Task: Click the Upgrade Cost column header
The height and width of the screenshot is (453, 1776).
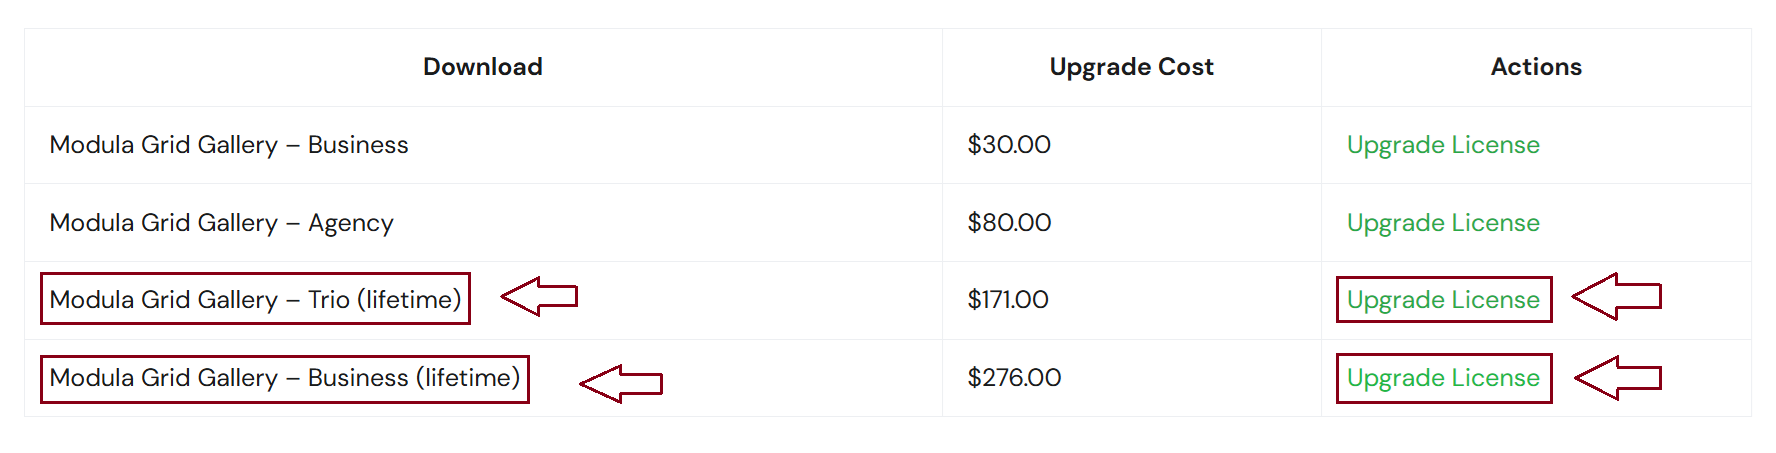Action: [x=1131, y=67]
